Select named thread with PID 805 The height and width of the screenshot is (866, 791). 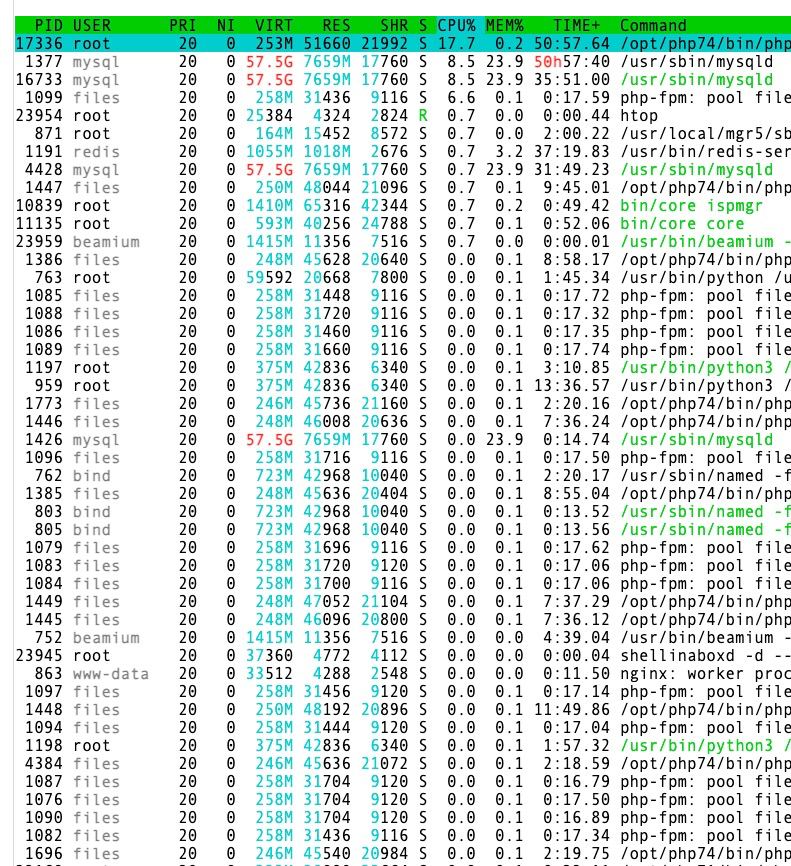point(403,529)
